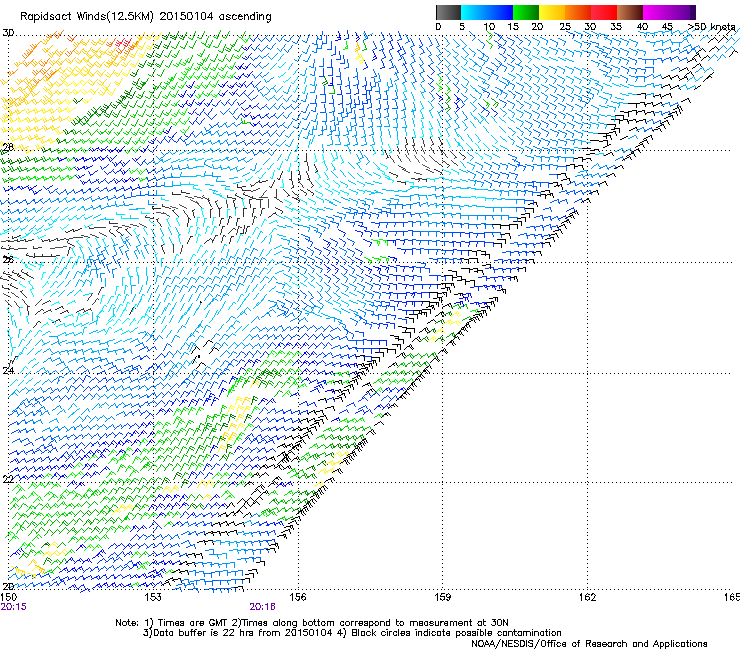Click the longitude label '162'
The height and width of the screenshot is (650, 740).
pyautogui.click(x=587, y=597)
